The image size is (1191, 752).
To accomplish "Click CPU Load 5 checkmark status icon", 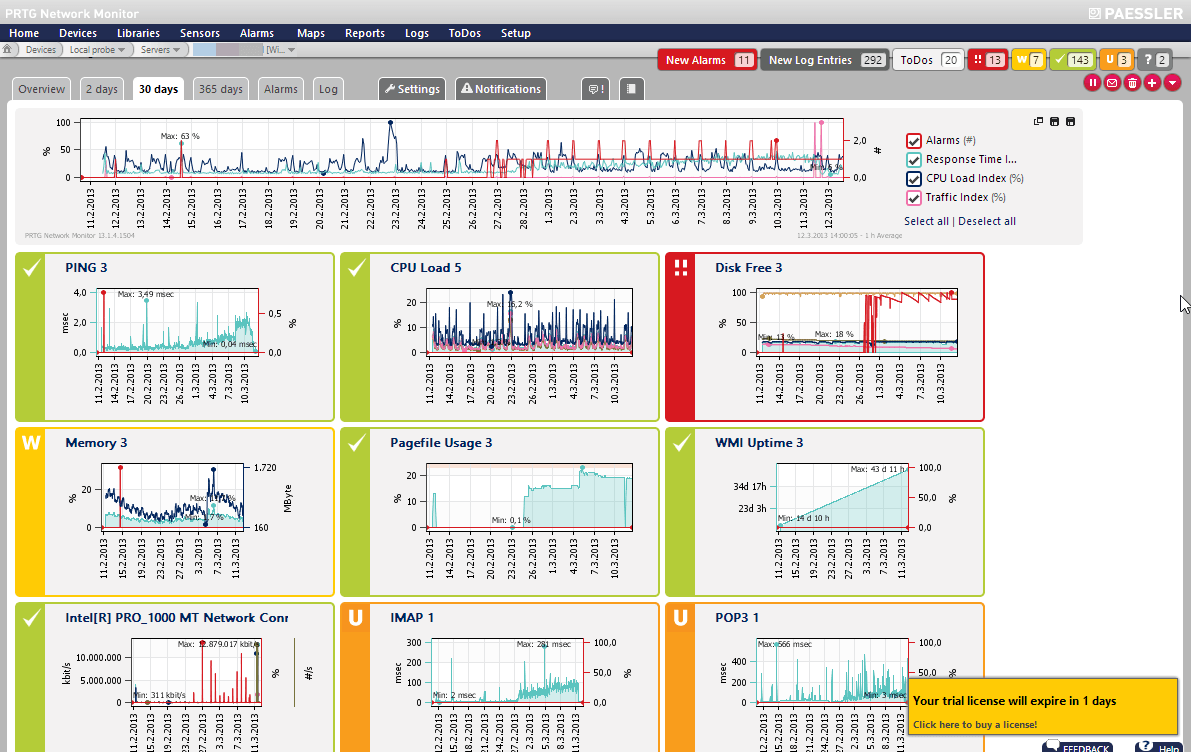I will click(x=356, y=268).
